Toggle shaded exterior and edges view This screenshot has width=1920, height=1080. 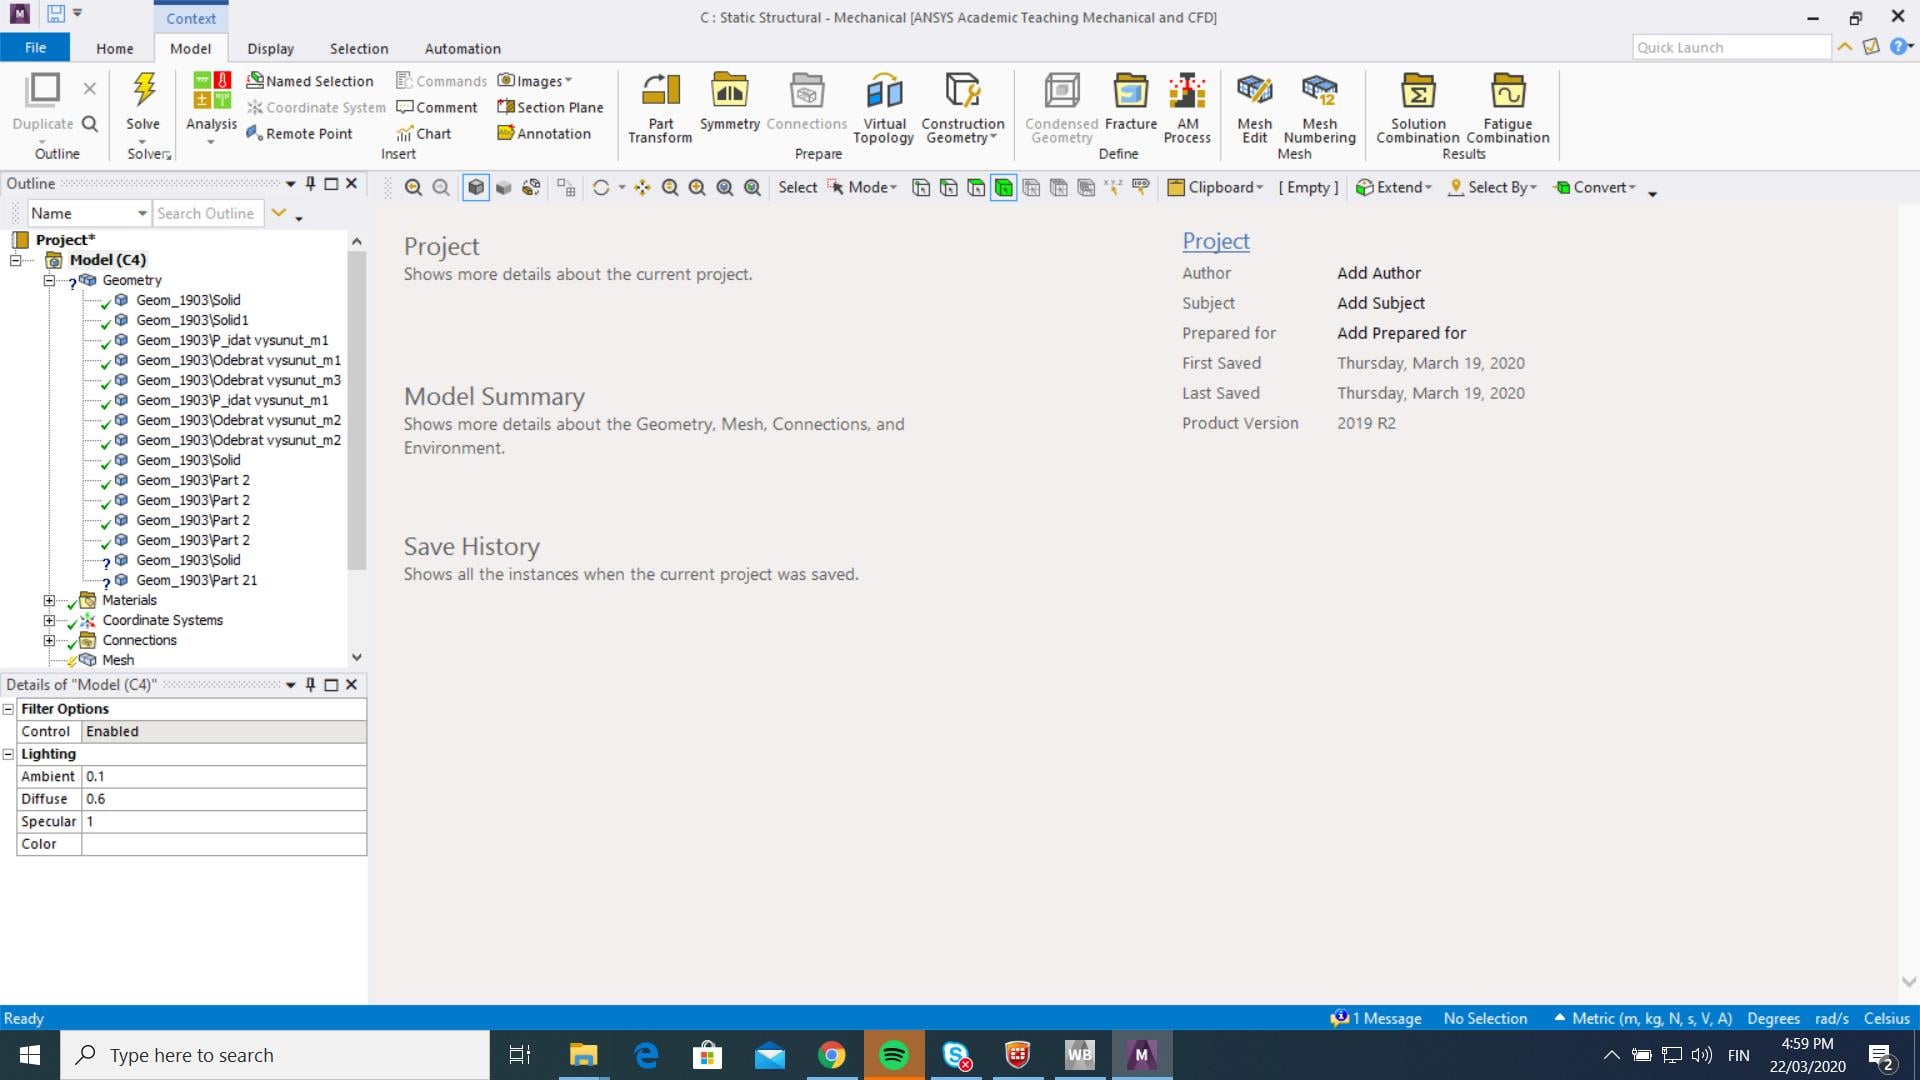point(476,188)
